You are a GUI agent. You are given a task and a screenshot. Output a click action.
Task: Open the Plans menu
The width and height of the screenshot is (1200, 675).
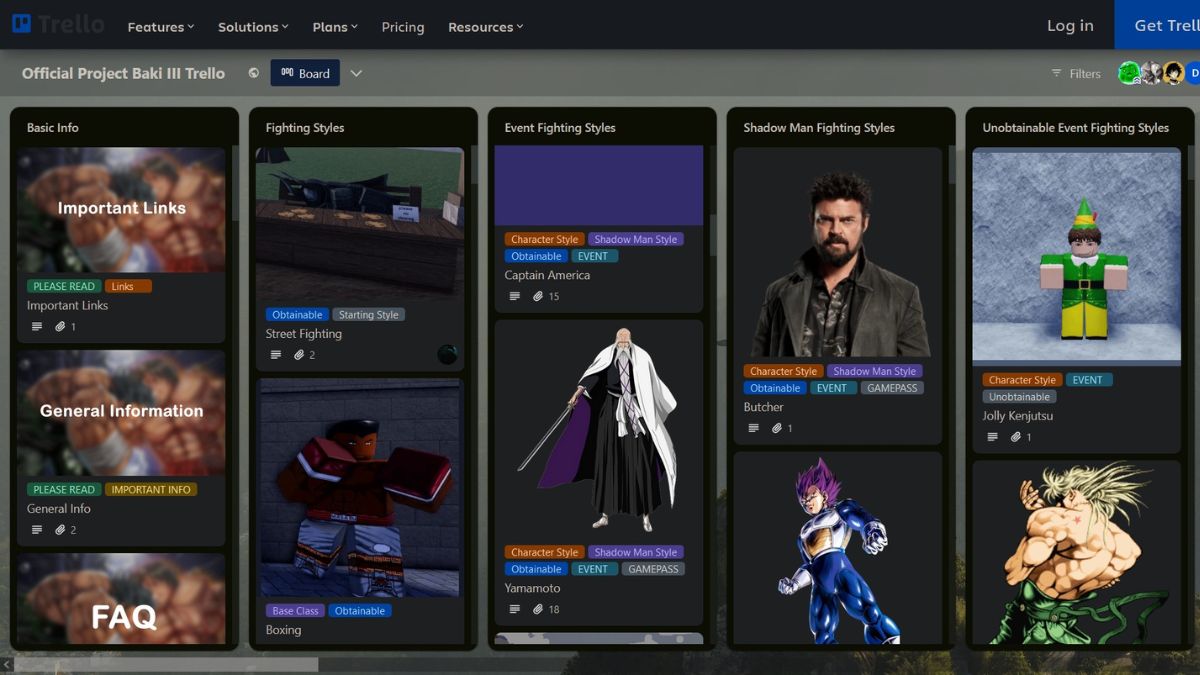pyautogui.click(x=334, y=27)
